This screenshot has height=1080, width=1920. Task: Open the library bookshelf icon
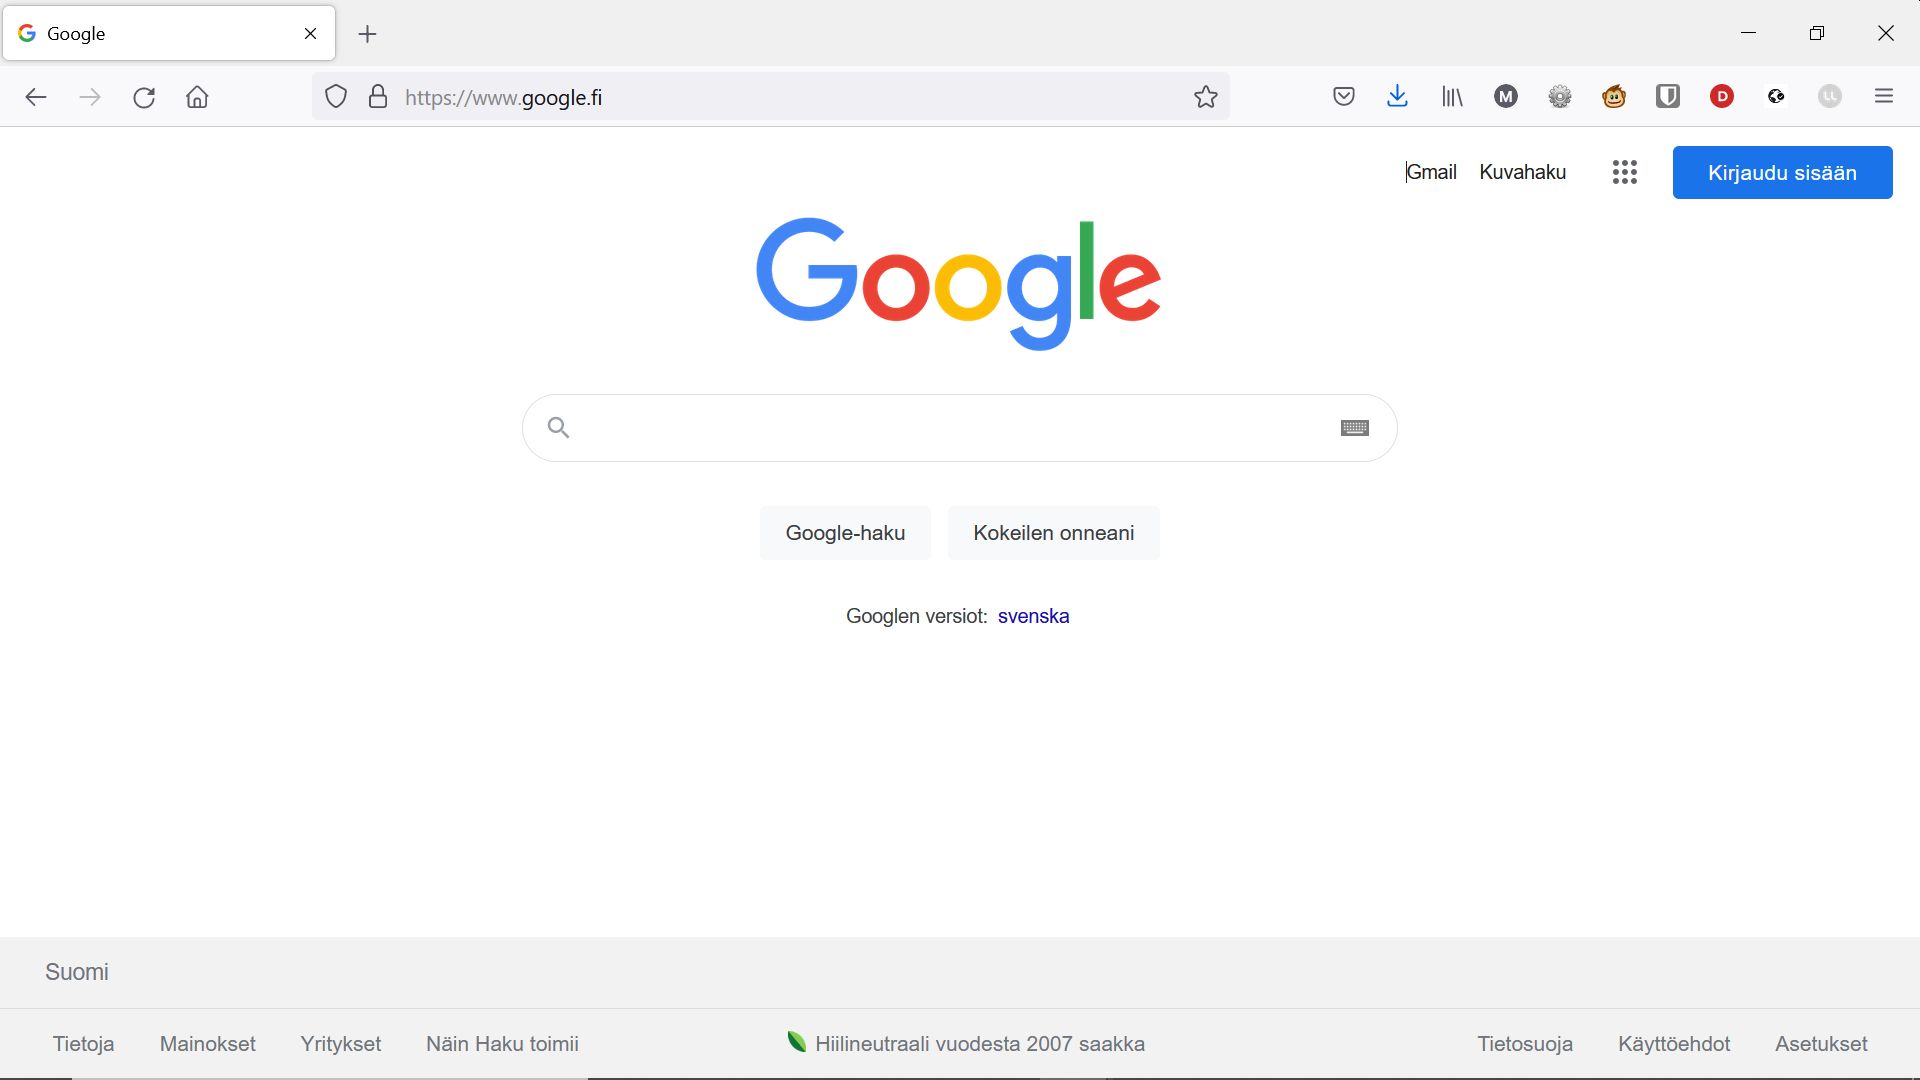1452,97
